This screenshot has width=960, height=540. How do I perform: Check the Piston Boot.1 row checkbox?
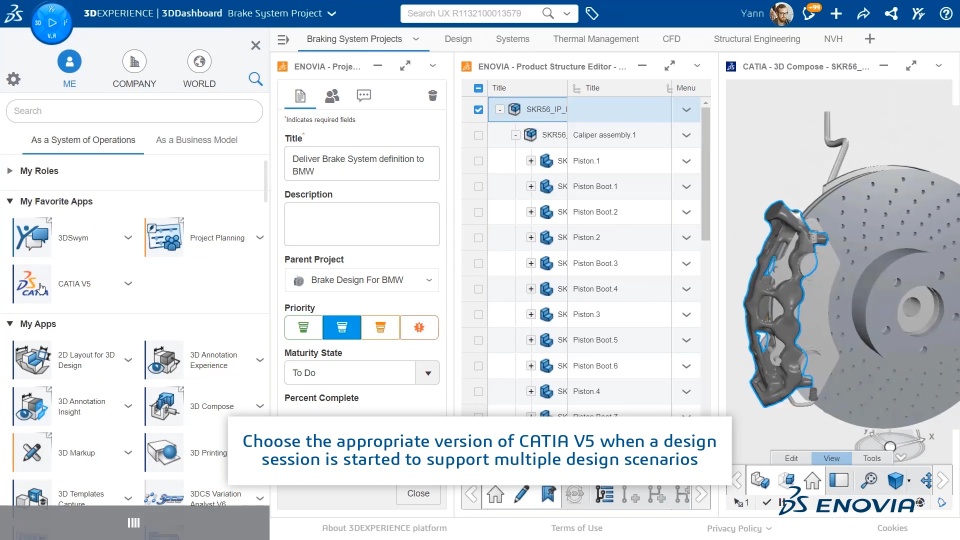pyautogui.click(x=478, y=187)
